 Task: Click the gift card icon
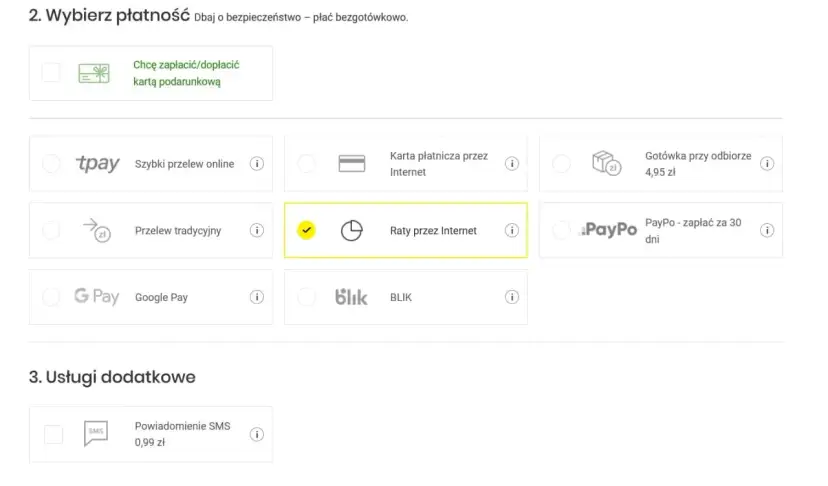[x=95, y=73]
